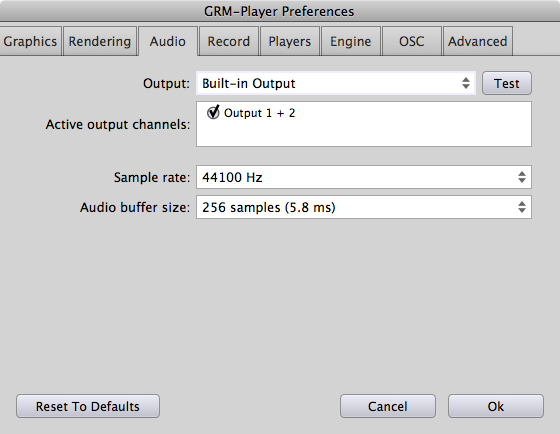Open the Output device dropdown
Viewport: 560px width, 434px height.
point(336,83)
